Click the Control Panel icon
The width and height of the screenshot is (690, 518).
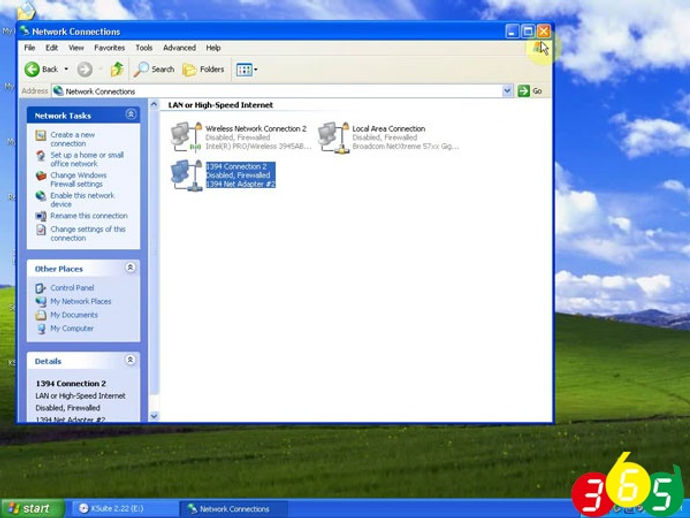pos(40,288)
